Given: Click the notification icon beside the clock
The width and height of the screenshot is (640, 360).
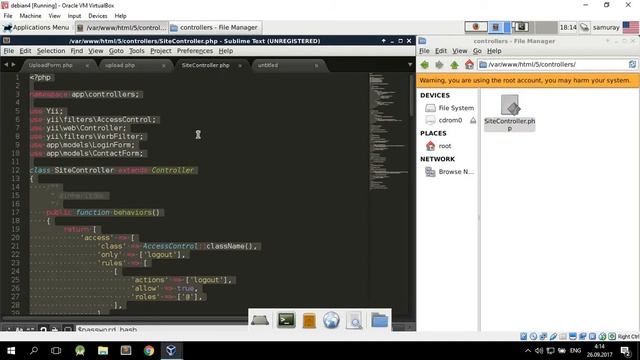Looking at the screenshot, I should click(584, 27).
